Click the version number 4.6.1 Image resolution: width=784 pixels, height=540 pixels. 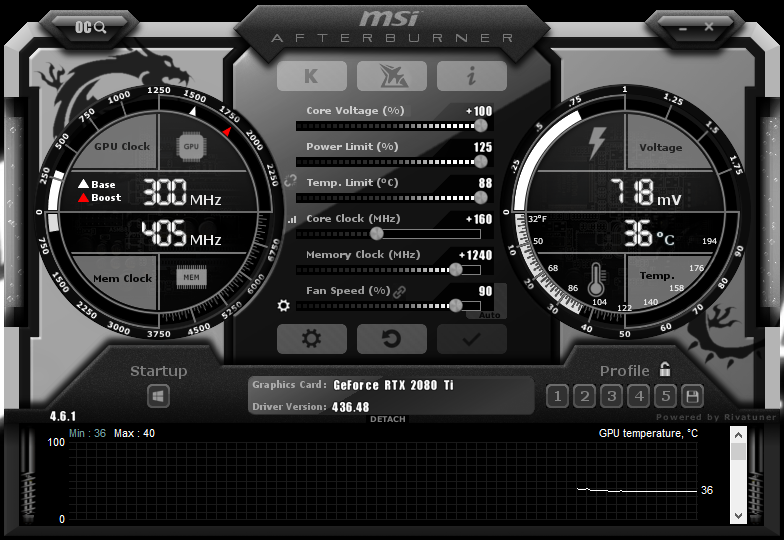(63, 416)
